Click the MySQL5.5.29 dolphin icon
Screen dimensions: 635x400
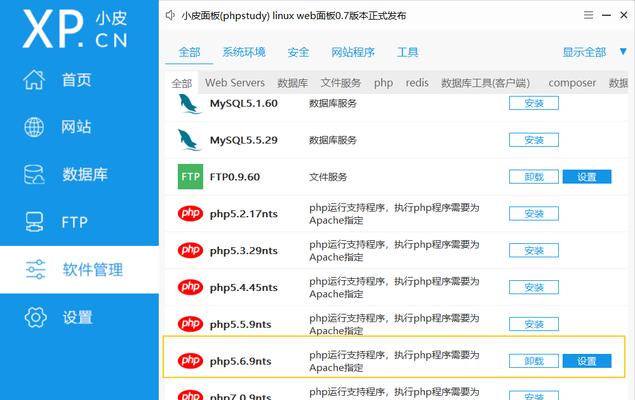(189, 140)
